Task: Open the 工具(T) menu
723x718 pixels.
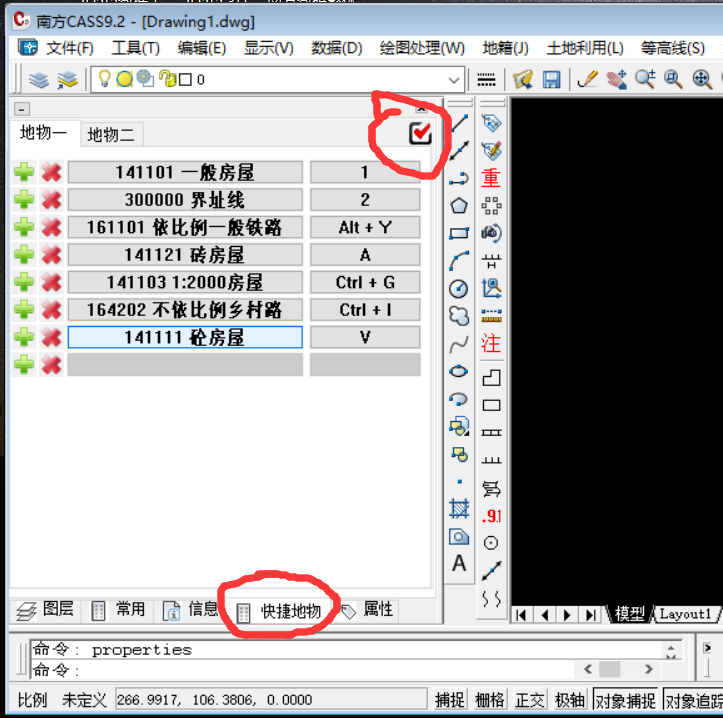Action: [x=136, y=48]
